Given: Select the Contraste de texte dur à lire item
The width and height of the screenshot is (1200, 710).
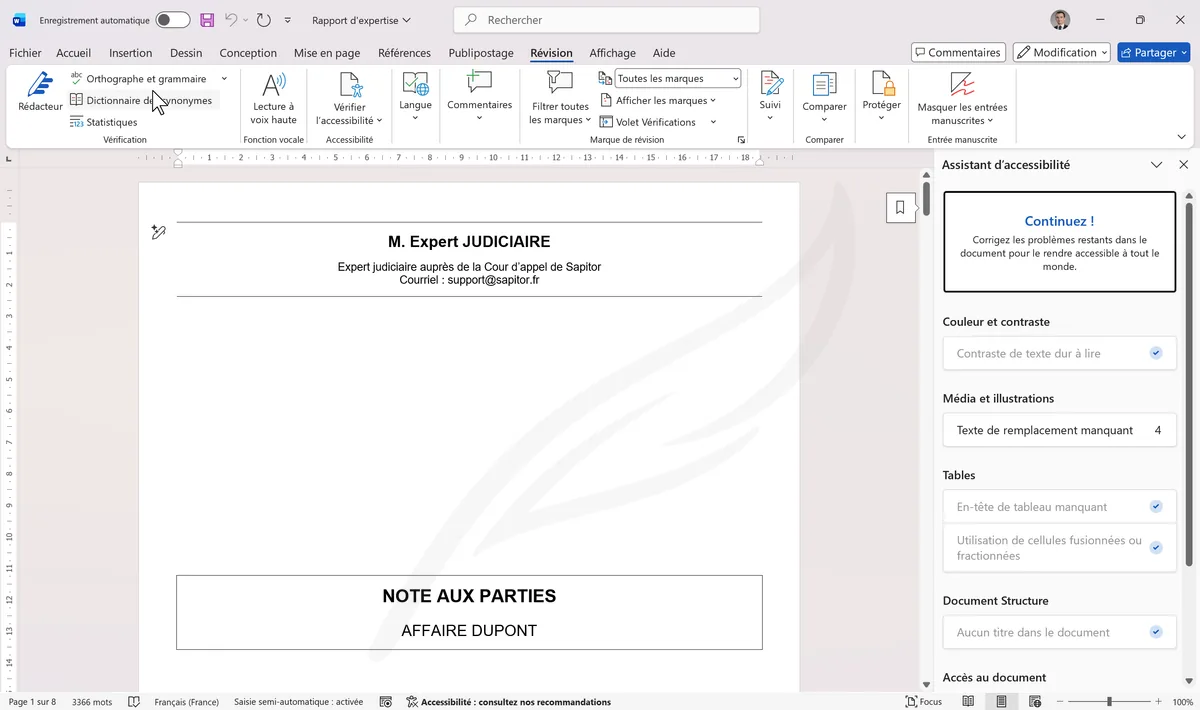Looking at the screenshot, I should tap(1058, 353).
